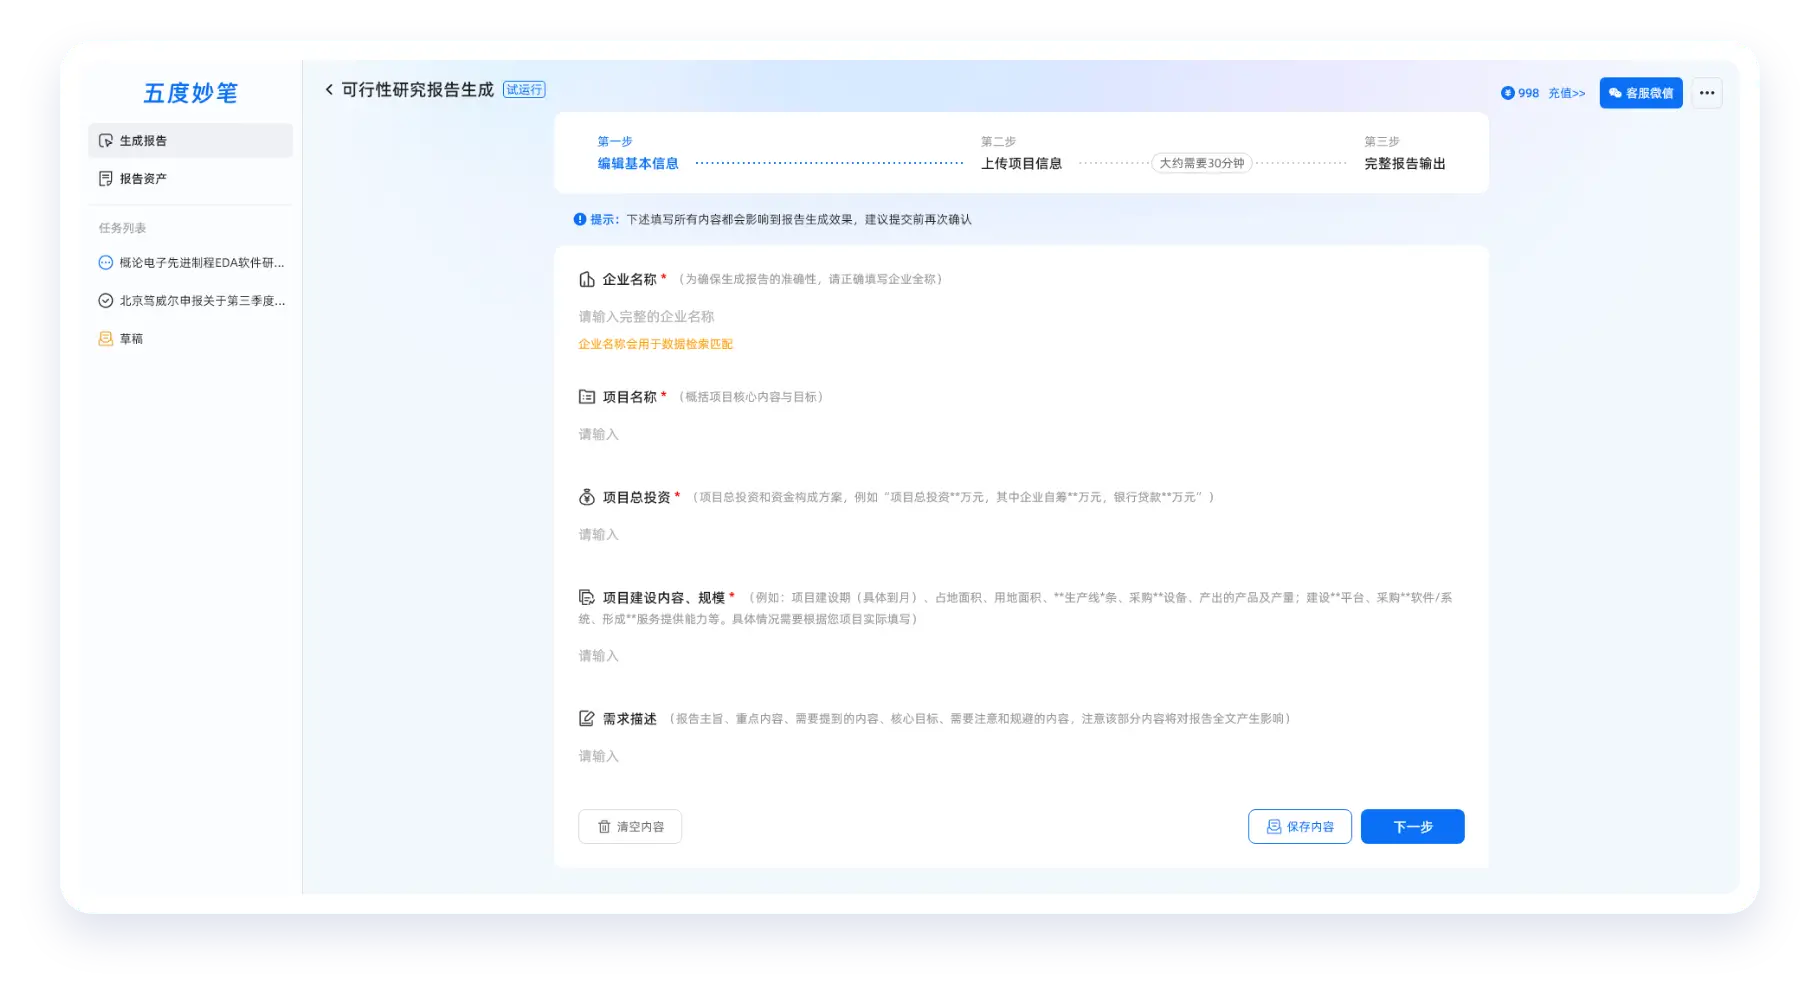Select step 第三步 完整报告输出
The width and height of the screenshot is (1820, 994).
pyautogui.click(x=1403, y=163)
